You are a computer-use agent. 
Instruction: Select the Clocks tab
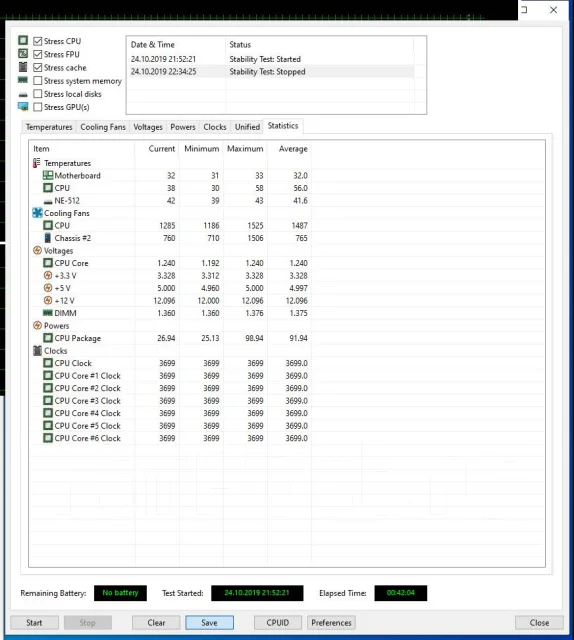(215, 127)
